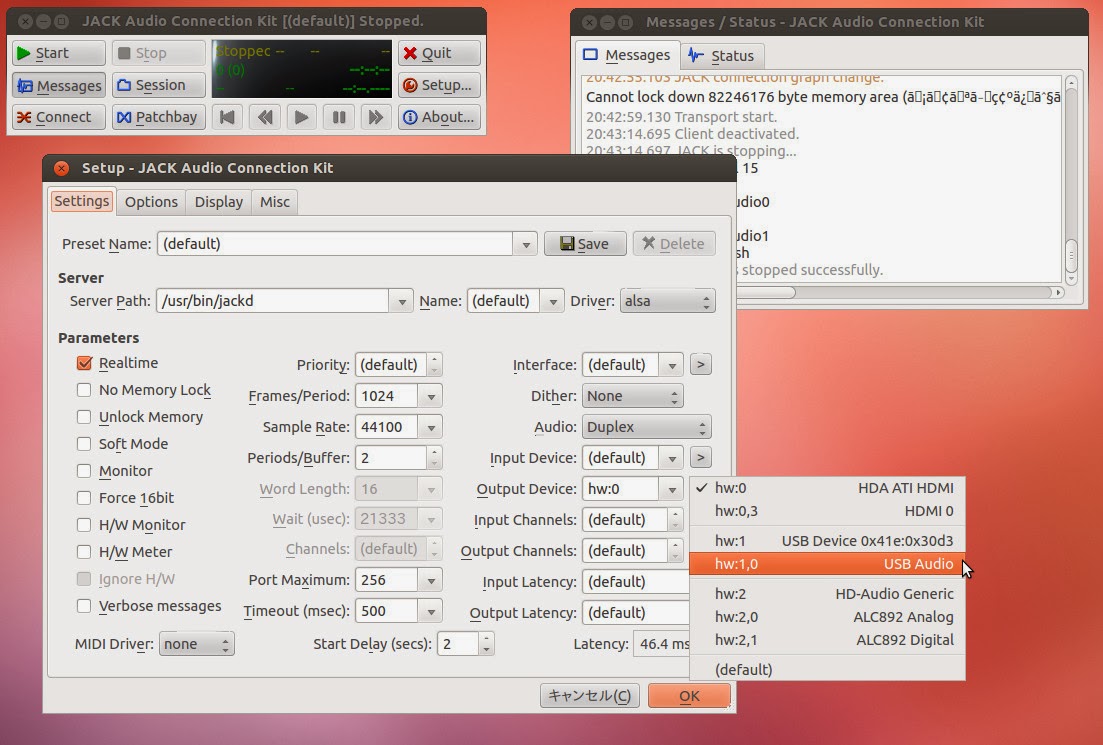
Task: Start the JACK server with Start button
Action: 58,53
